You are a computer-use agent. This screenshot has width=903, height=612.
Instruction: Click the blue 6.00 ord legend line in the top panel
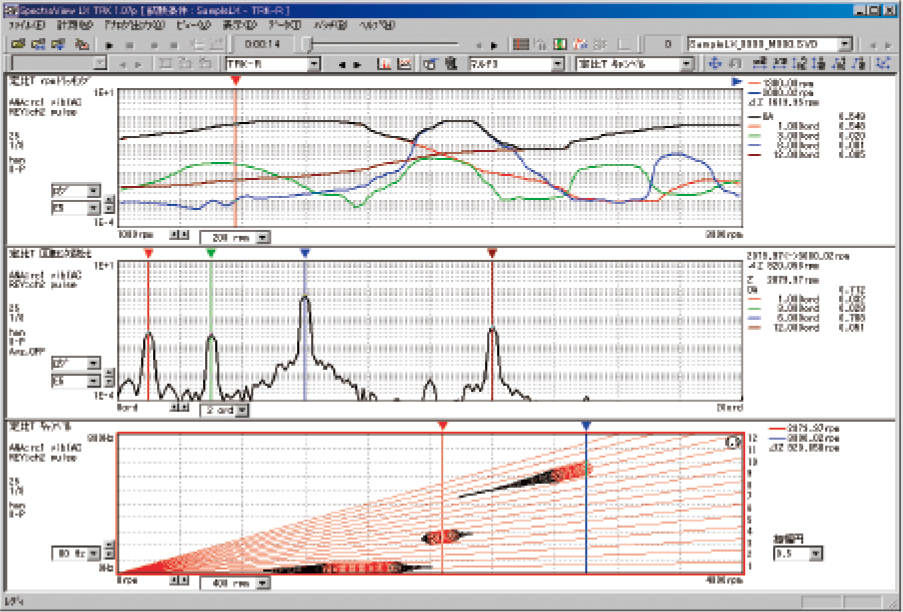(753, 146)
